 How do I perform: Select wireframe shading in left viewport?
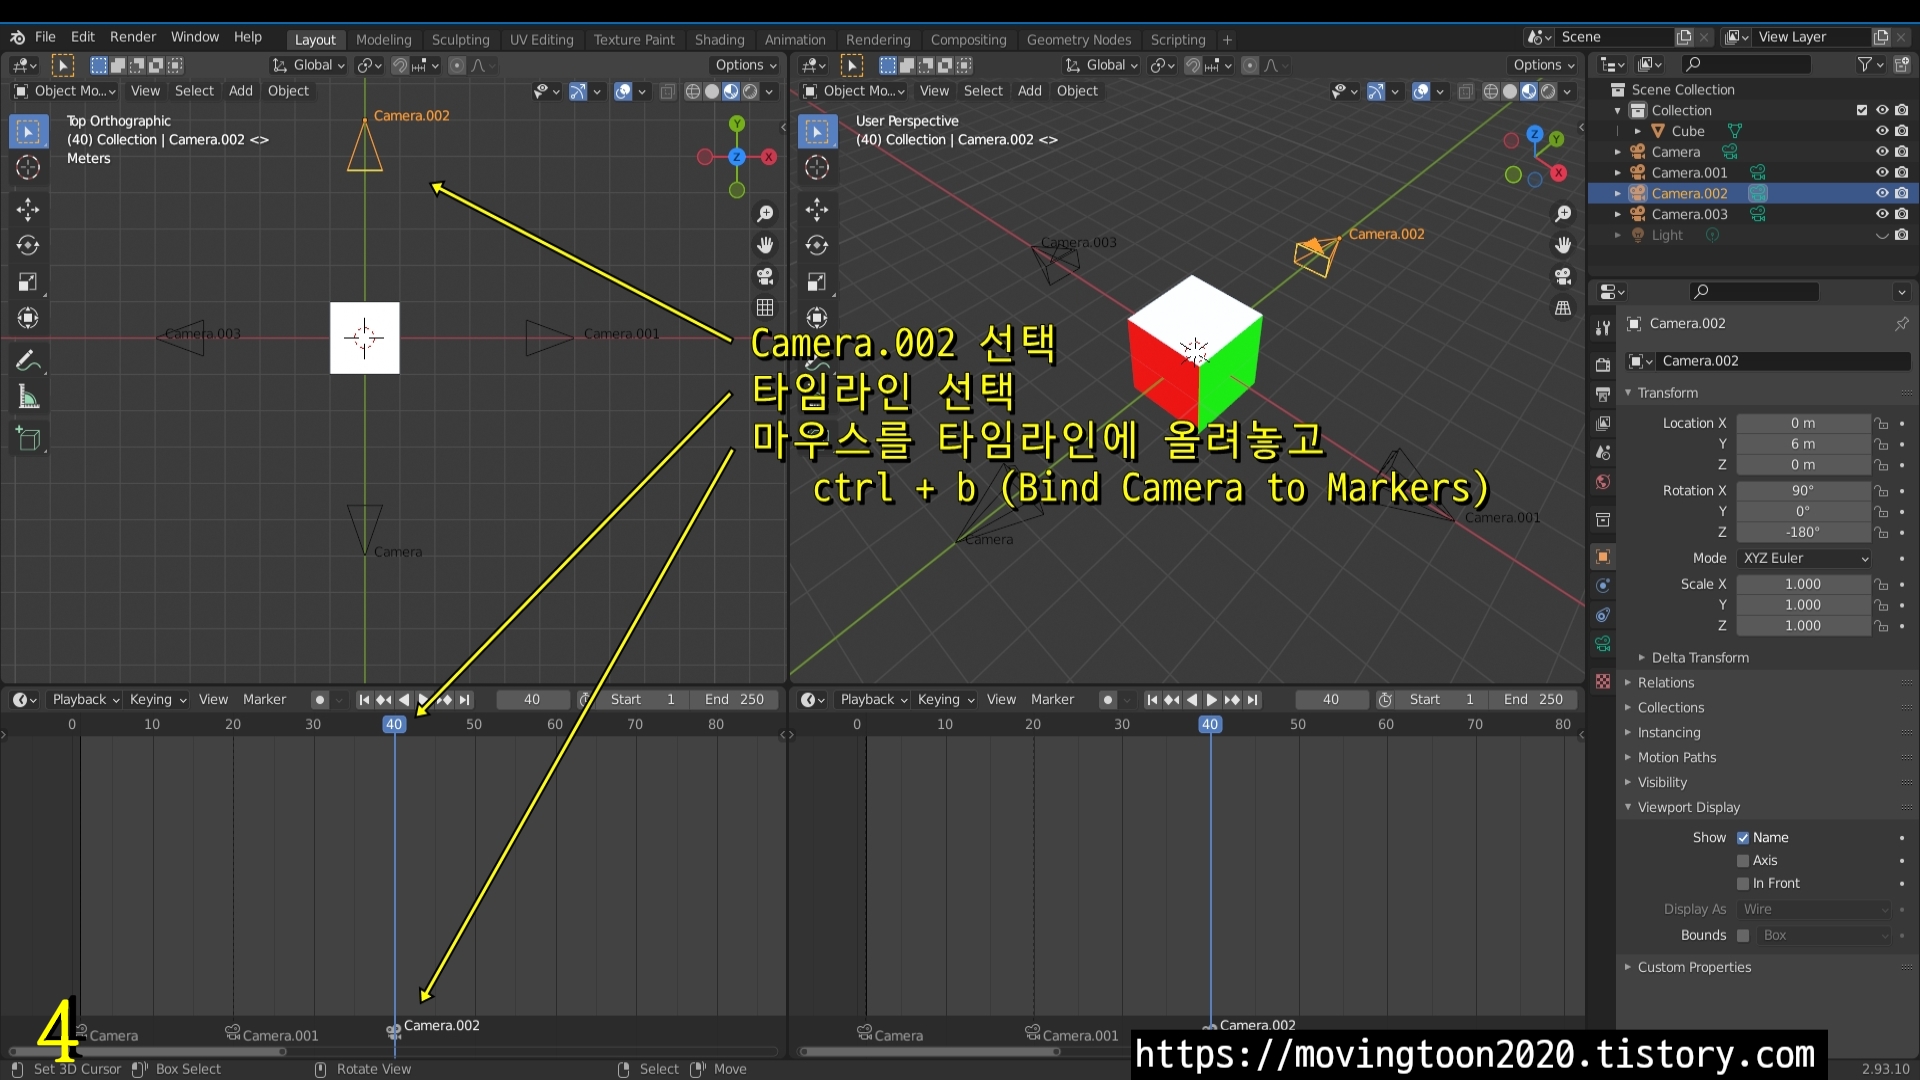[x=692, y=91]
